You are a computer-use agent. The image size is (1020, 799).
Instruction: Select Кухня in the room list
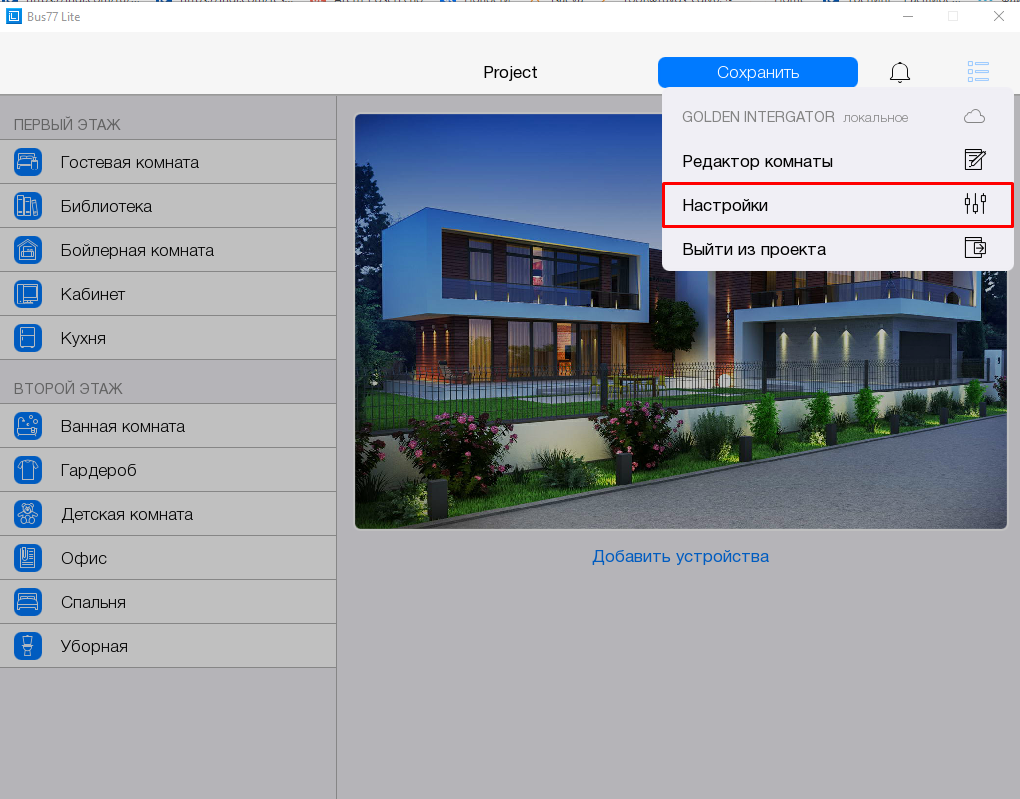pos(83,338)
